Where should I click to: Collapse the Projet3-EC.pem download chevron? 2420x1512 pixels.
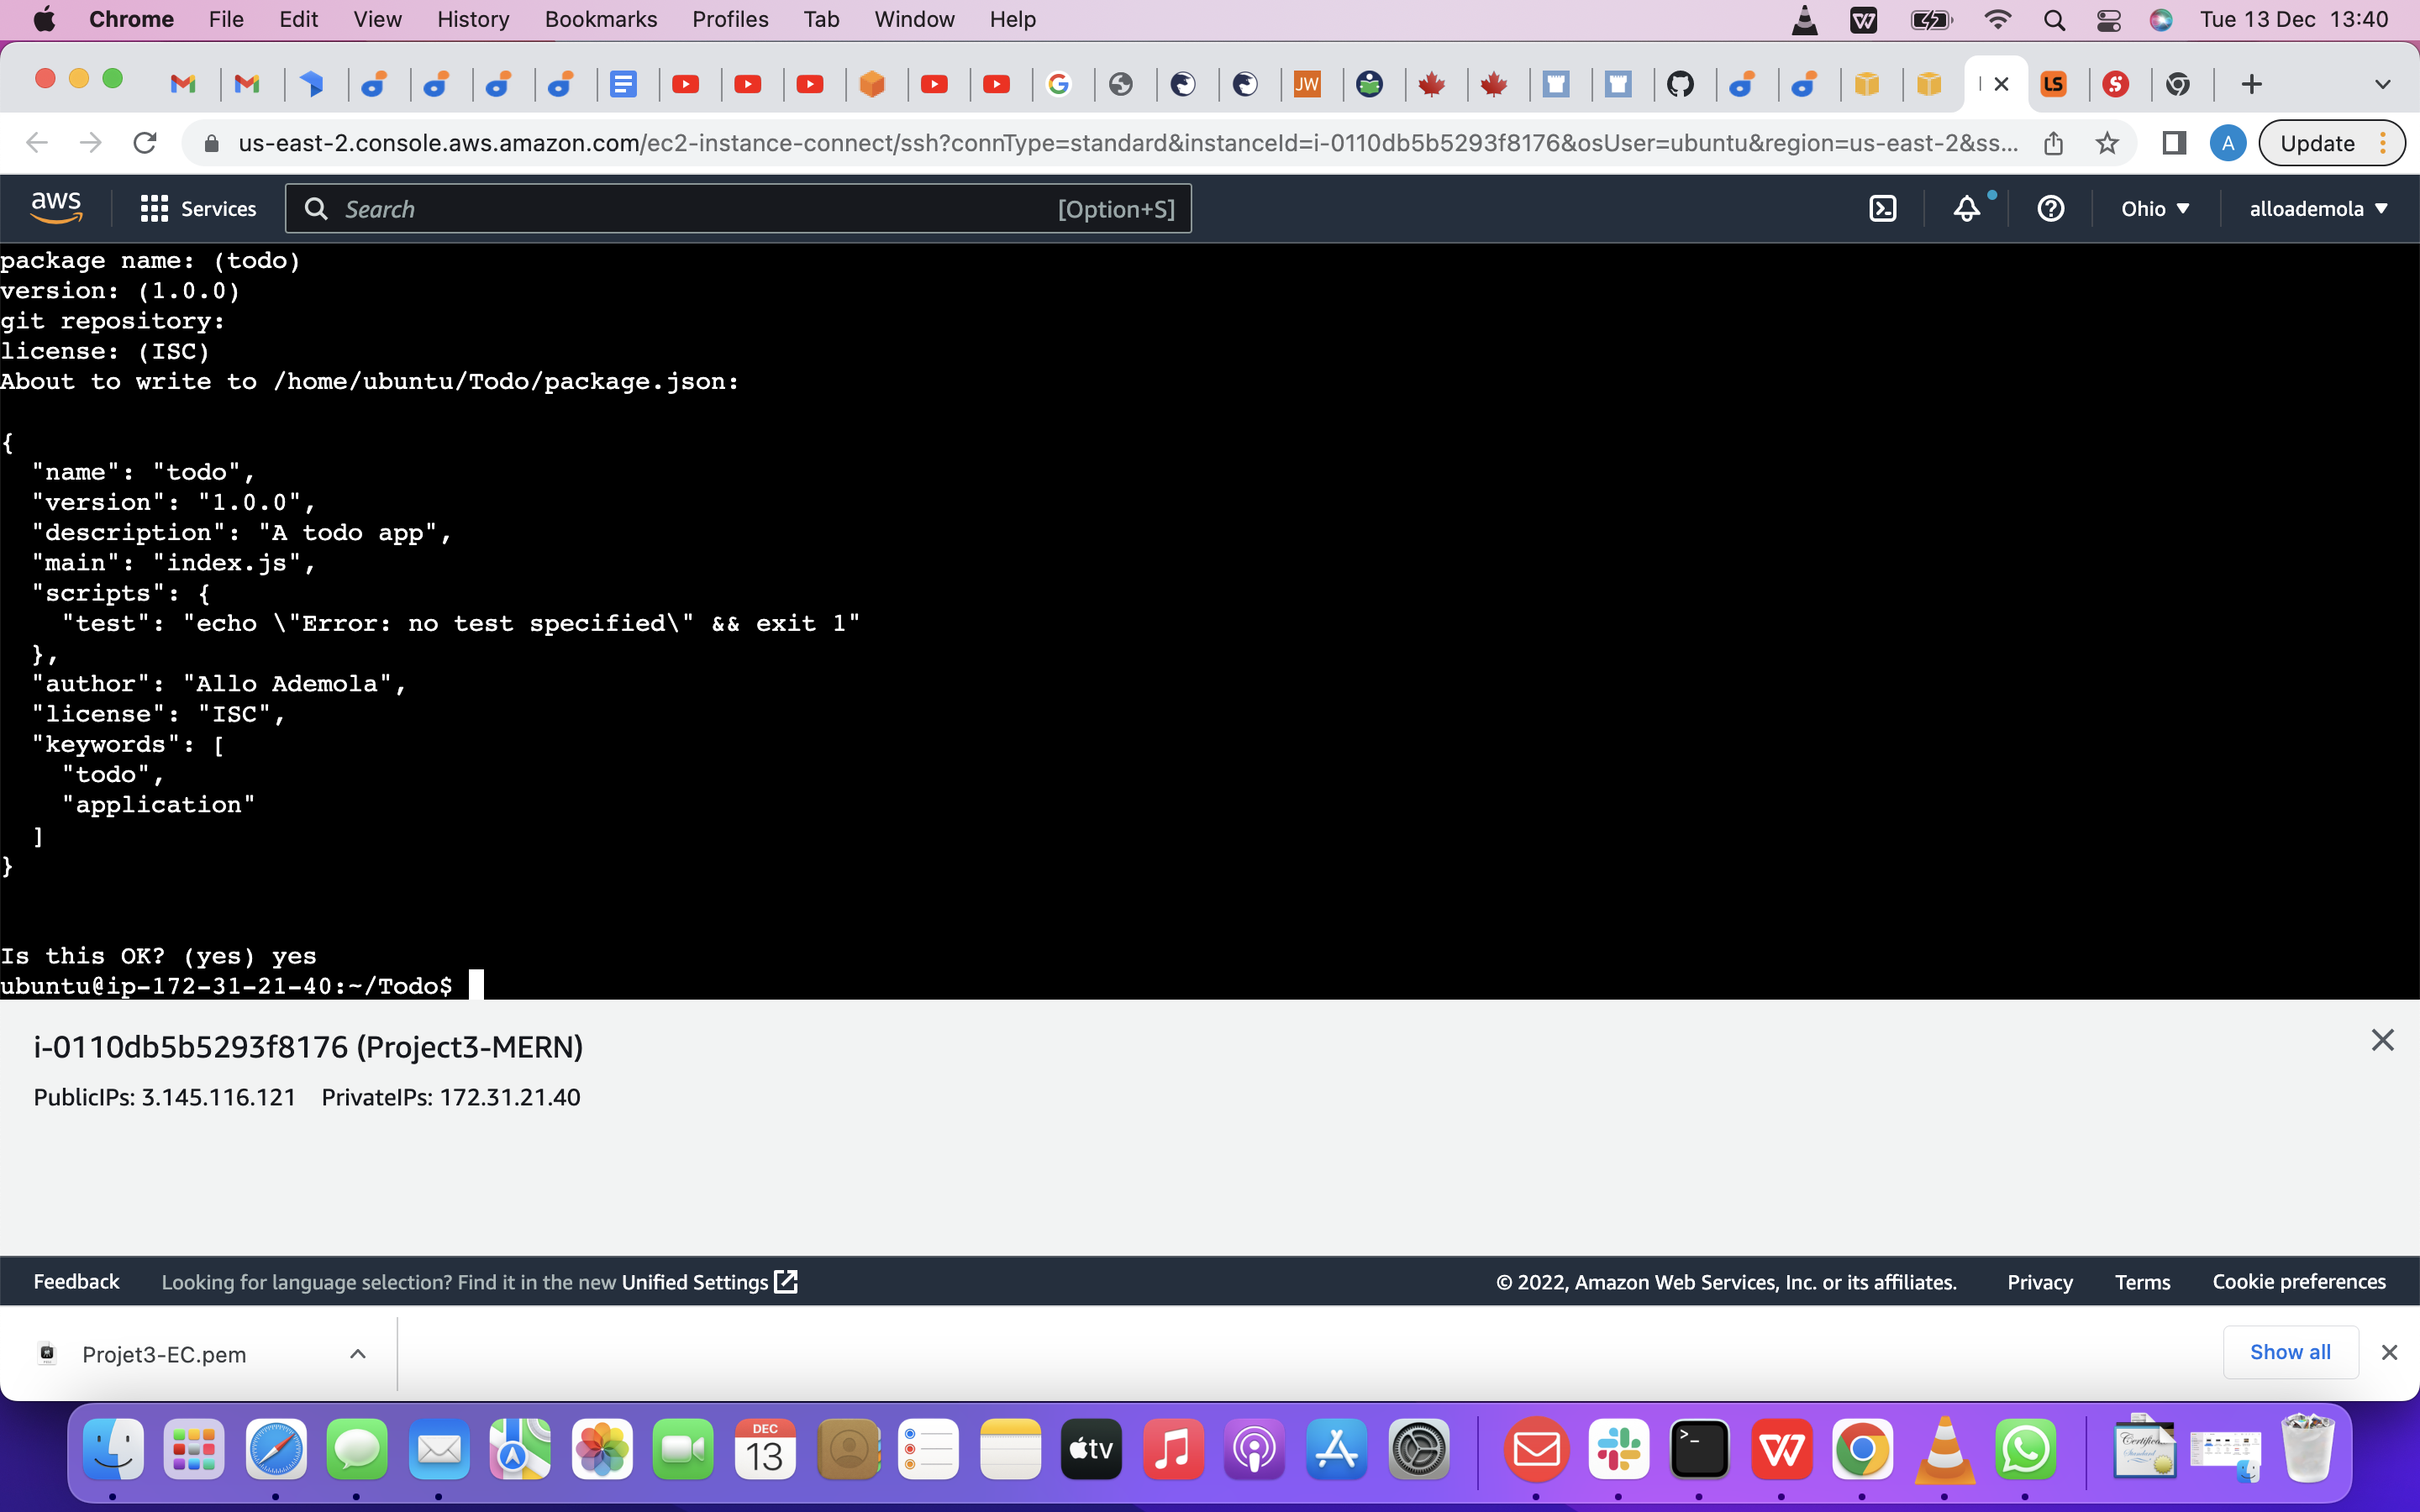pyautogui.click(x=357, y=1353)
